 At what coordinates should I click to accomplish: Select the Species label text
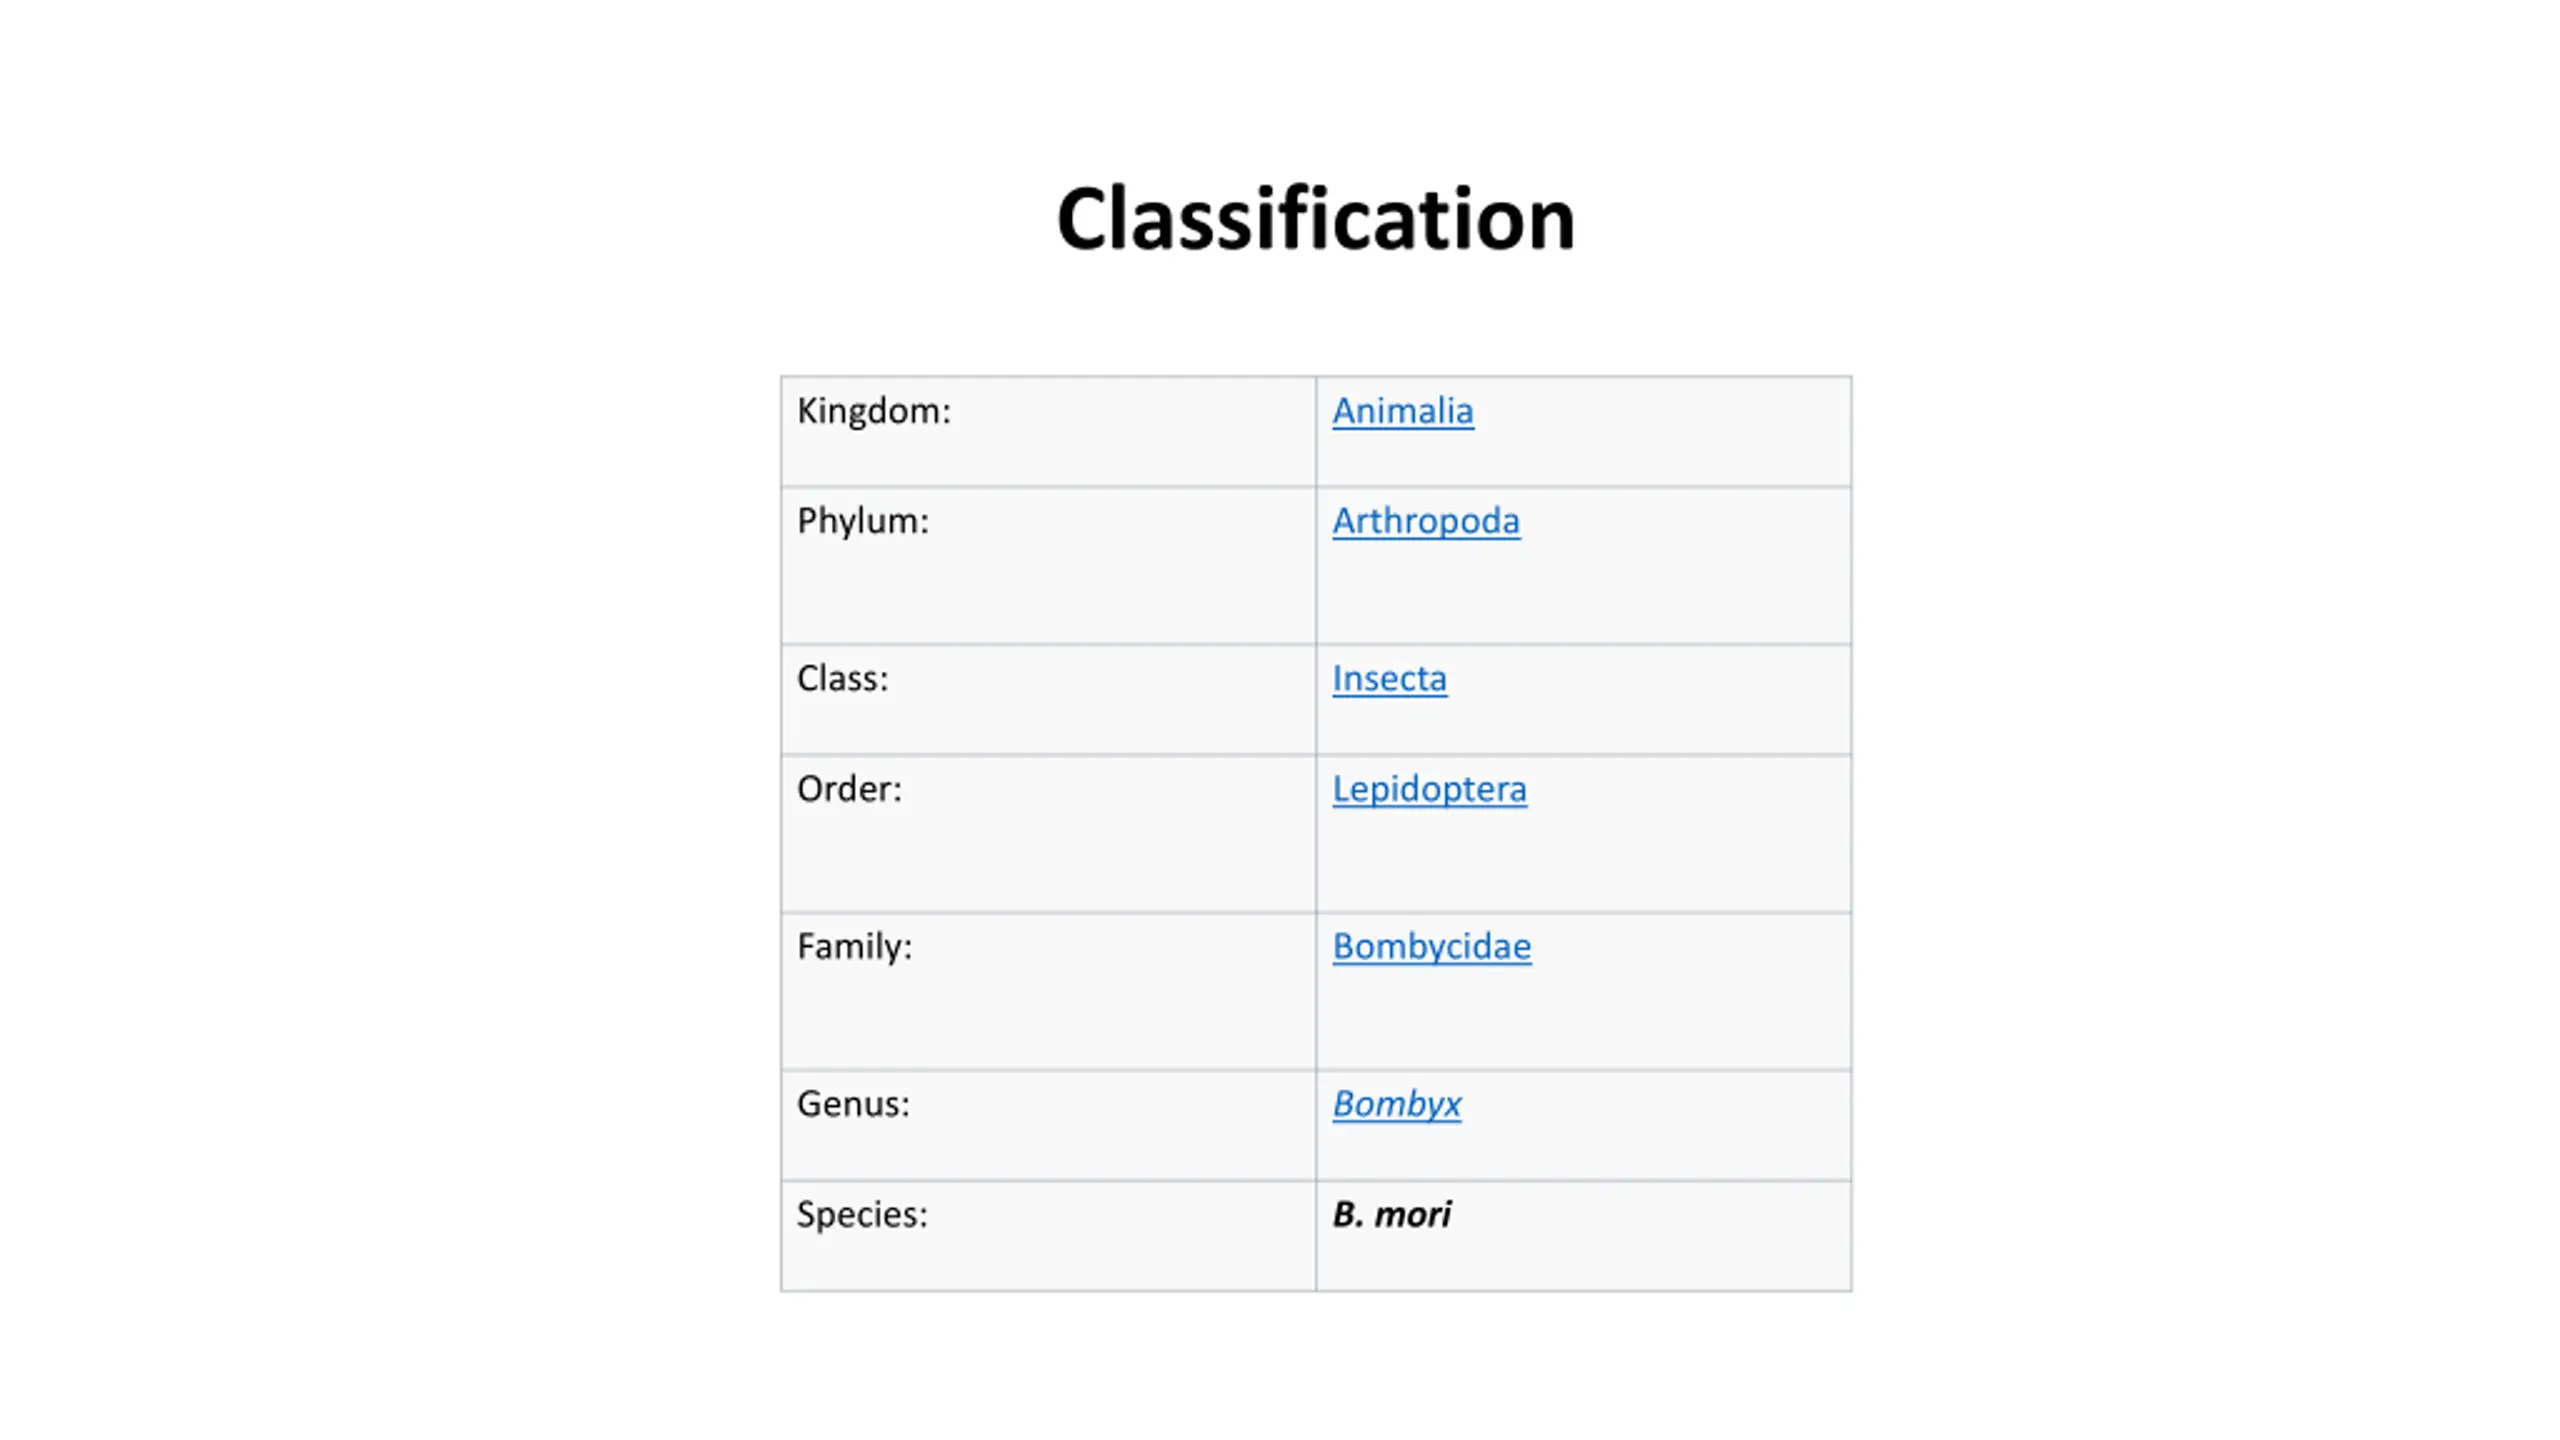point(862,1214)
